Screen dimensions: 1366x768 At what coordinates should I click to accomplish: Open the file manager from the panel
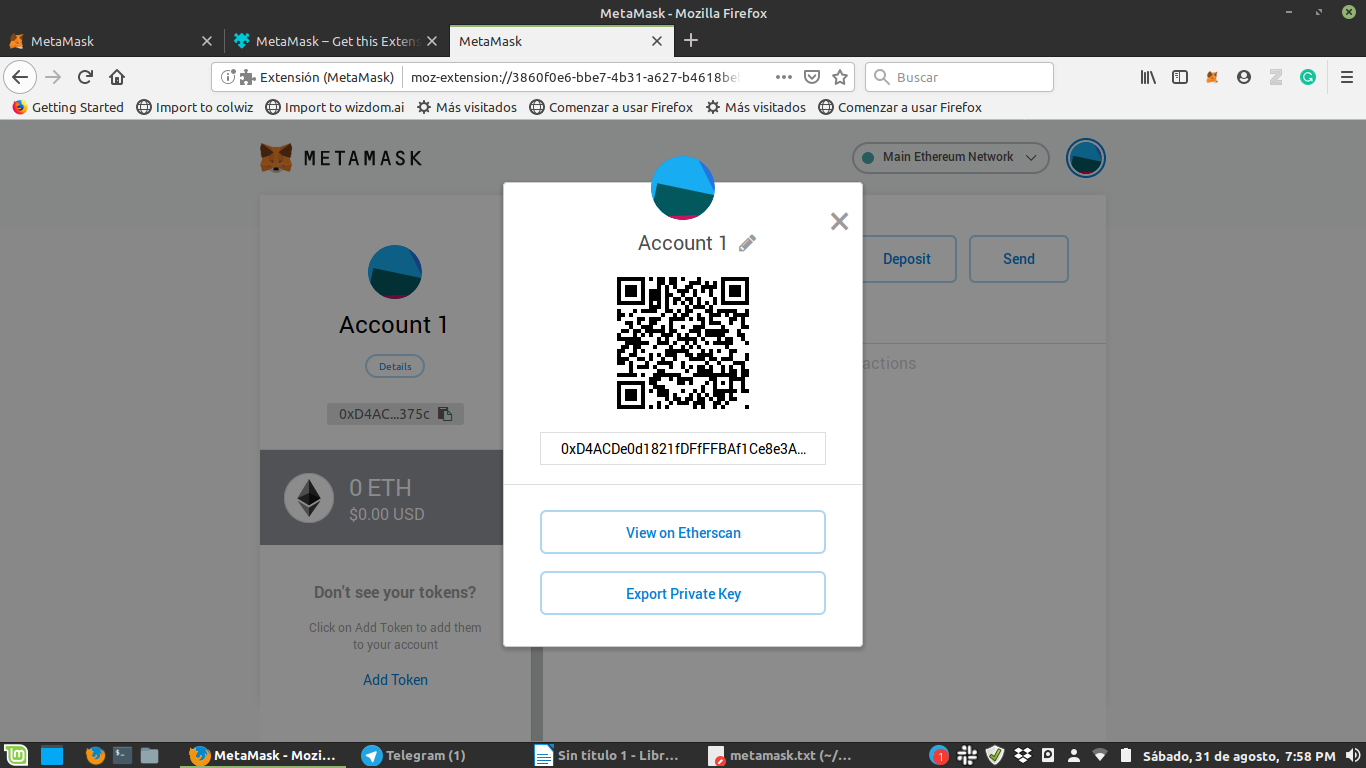click(x=150, y=755)
